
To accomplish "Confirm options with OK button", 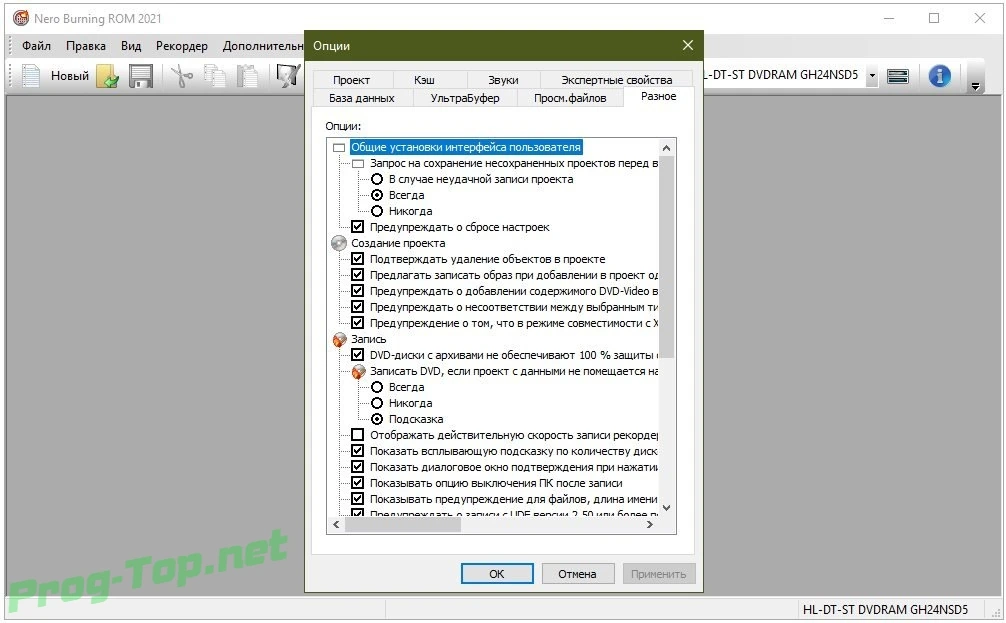I will point(497,574).
